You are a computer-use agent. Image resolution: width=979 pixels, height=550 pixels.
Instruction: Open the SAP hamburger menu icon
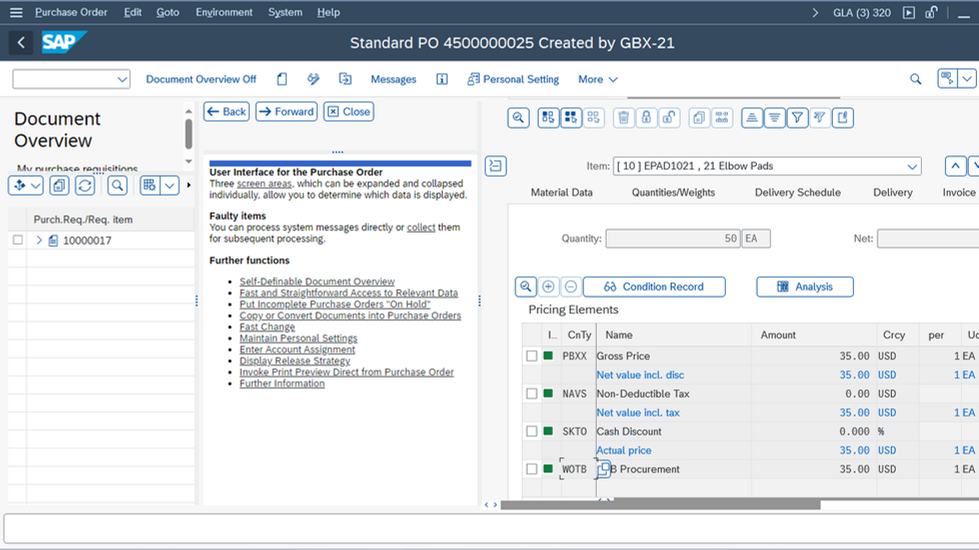click(16, 12)
